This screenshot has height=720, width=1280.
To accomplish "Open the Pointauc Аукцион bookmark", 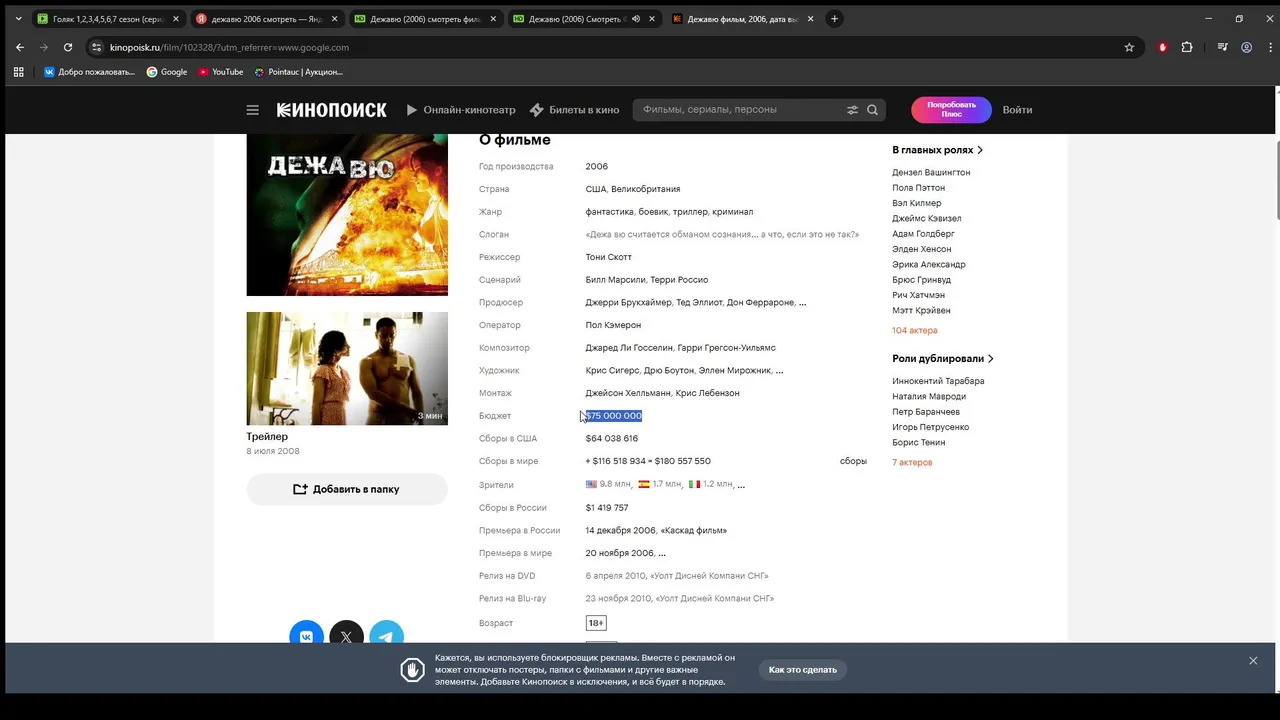I will coord(298,72).
